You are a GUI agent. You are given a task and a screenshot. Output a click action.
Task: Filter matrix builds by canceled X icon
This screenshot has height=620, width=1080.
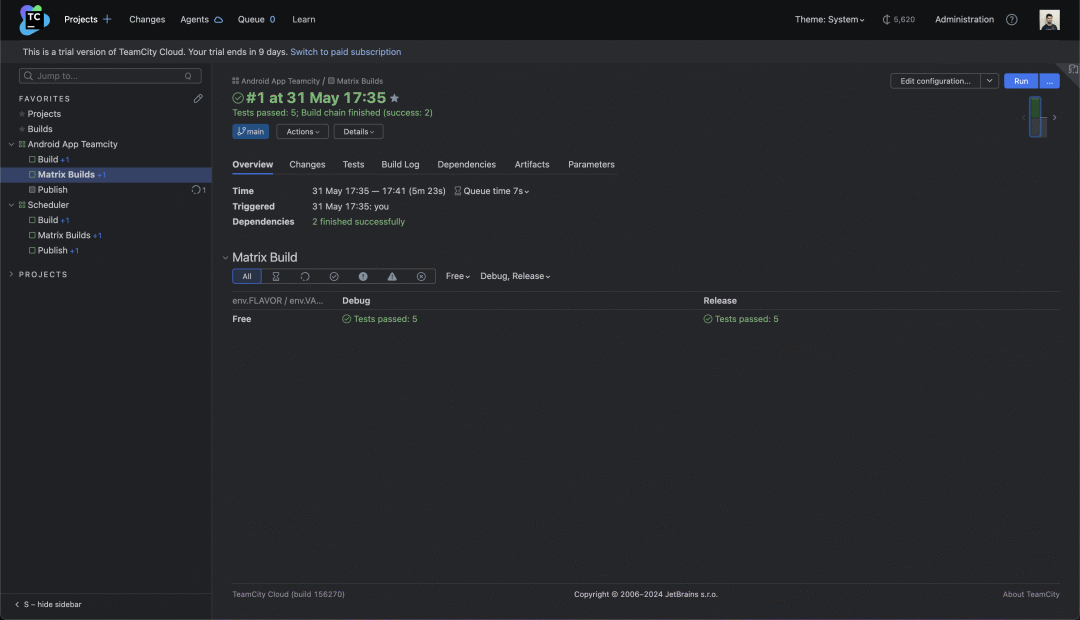pyautogui.click(x=421, y=276)
